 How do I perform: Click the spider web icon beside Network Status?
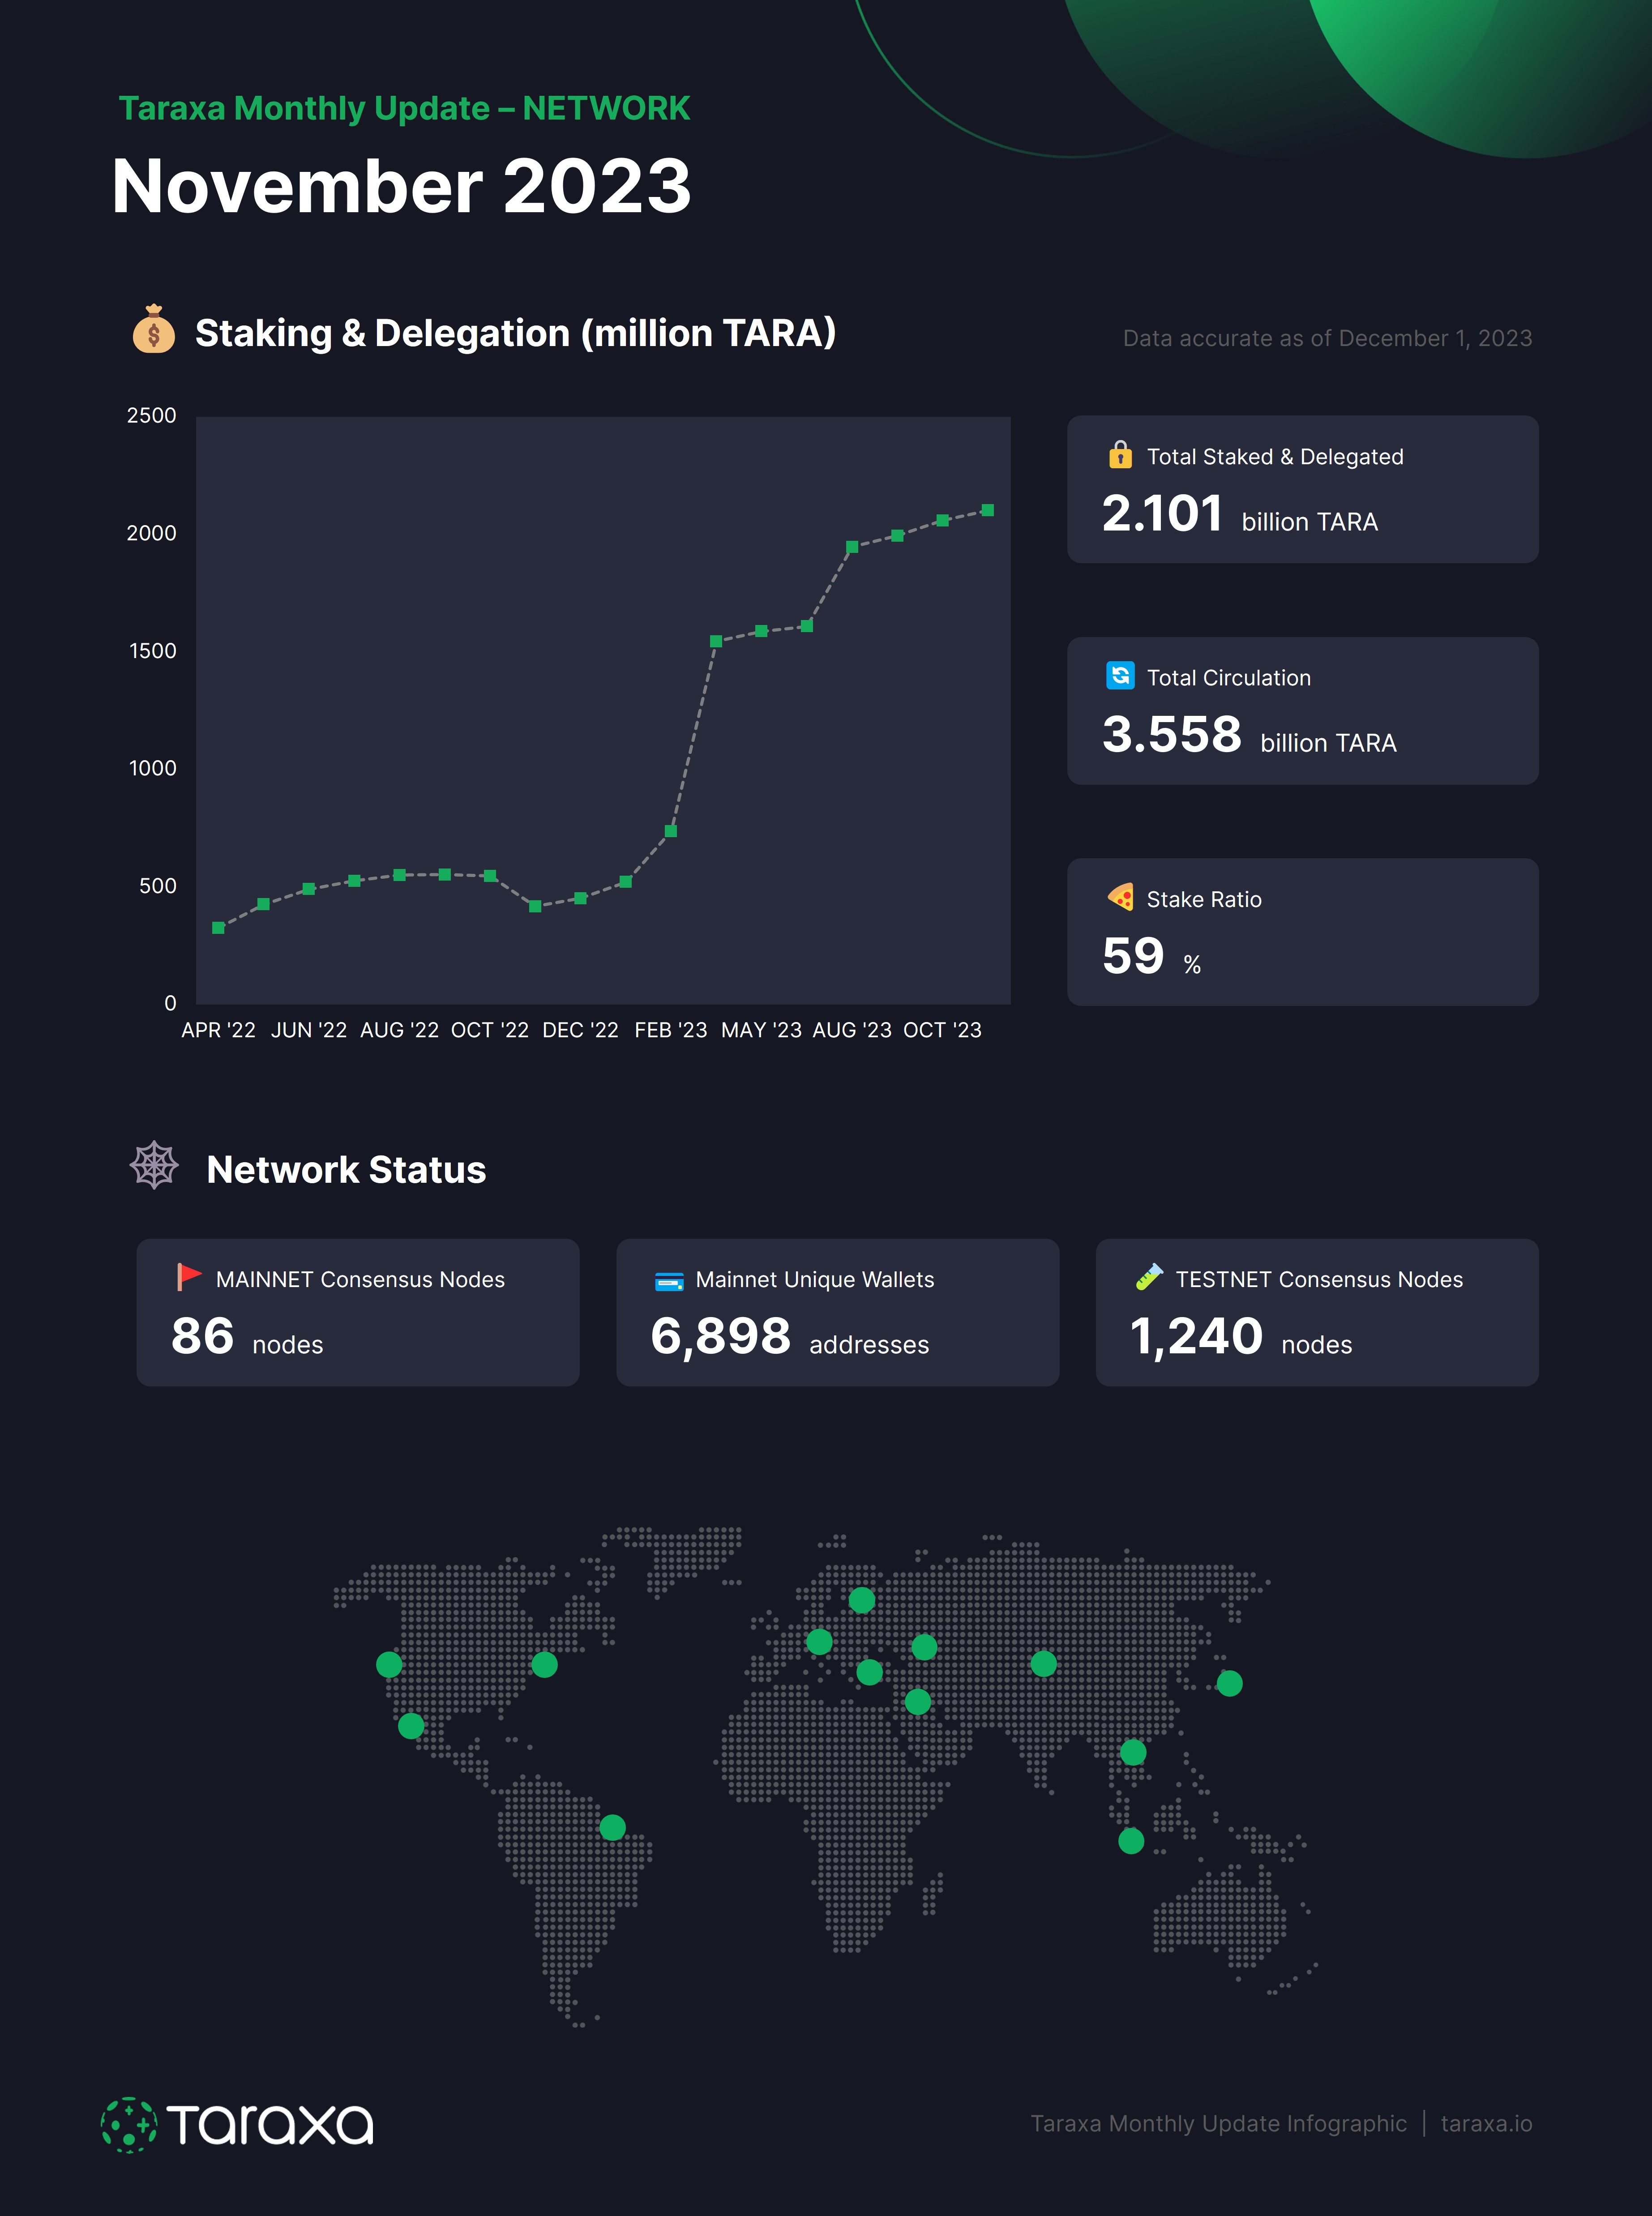[x=154, y=1165]
